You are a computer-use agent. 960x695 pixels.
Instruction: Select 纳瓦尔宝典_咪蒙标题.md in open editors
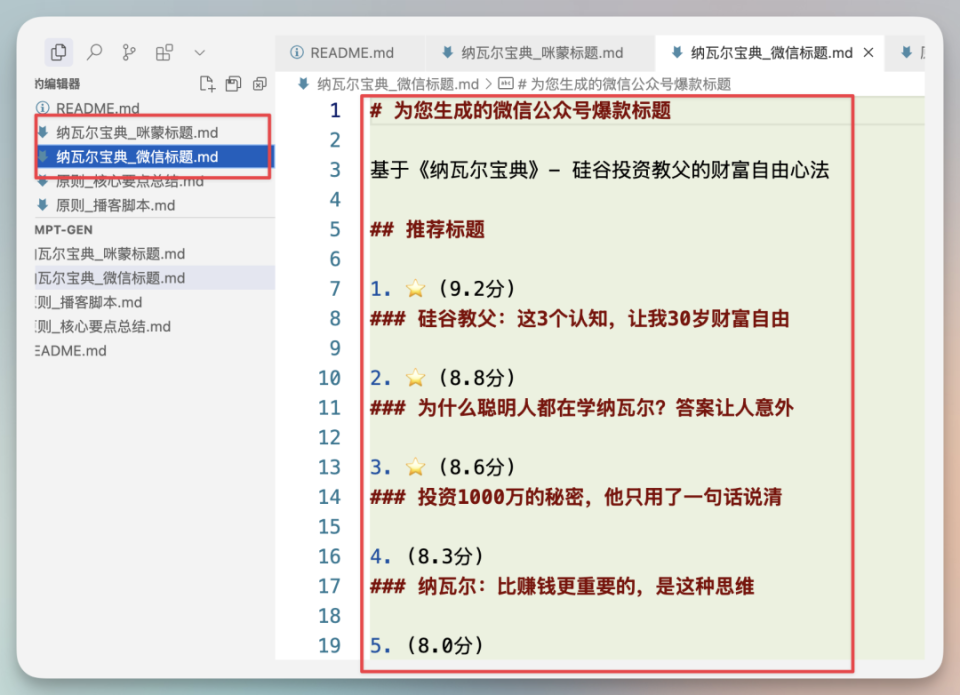(120, 131)
